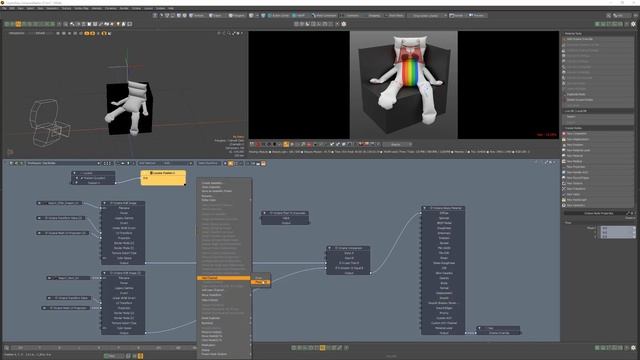Open the Edit menu
Viewport: 640px width, 360px height.
12,8
